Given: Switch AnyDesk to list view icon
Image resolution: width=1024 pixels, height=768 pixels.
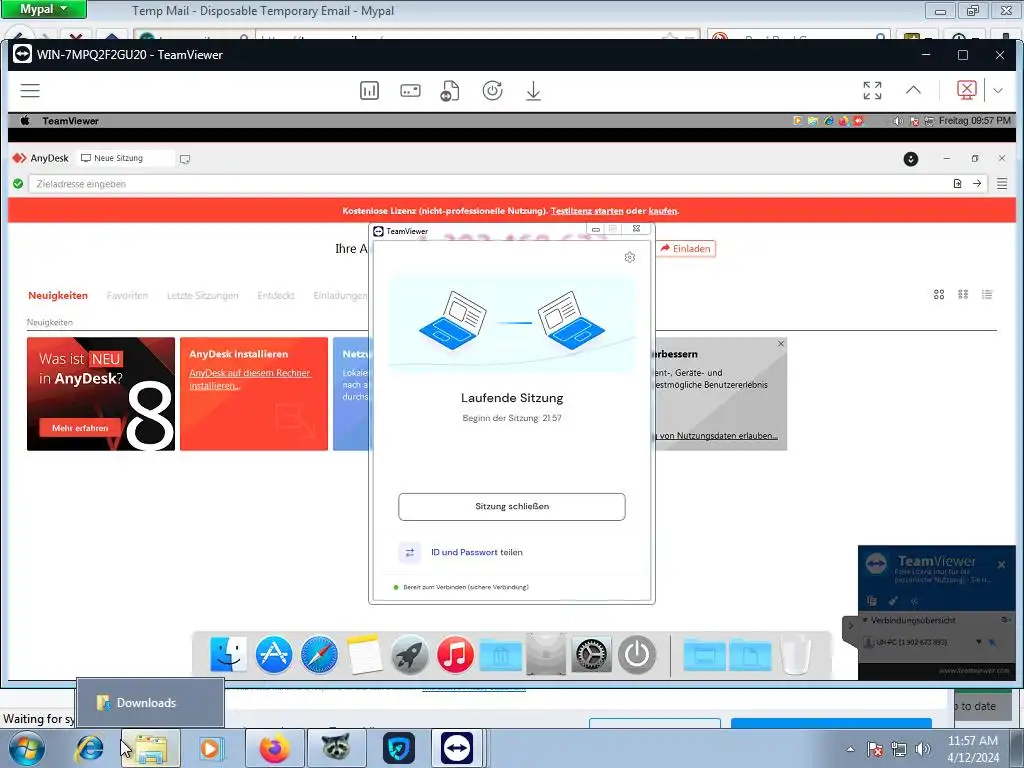Looking at the screenshot, I should pyautogui.click(x=987, y=295).
